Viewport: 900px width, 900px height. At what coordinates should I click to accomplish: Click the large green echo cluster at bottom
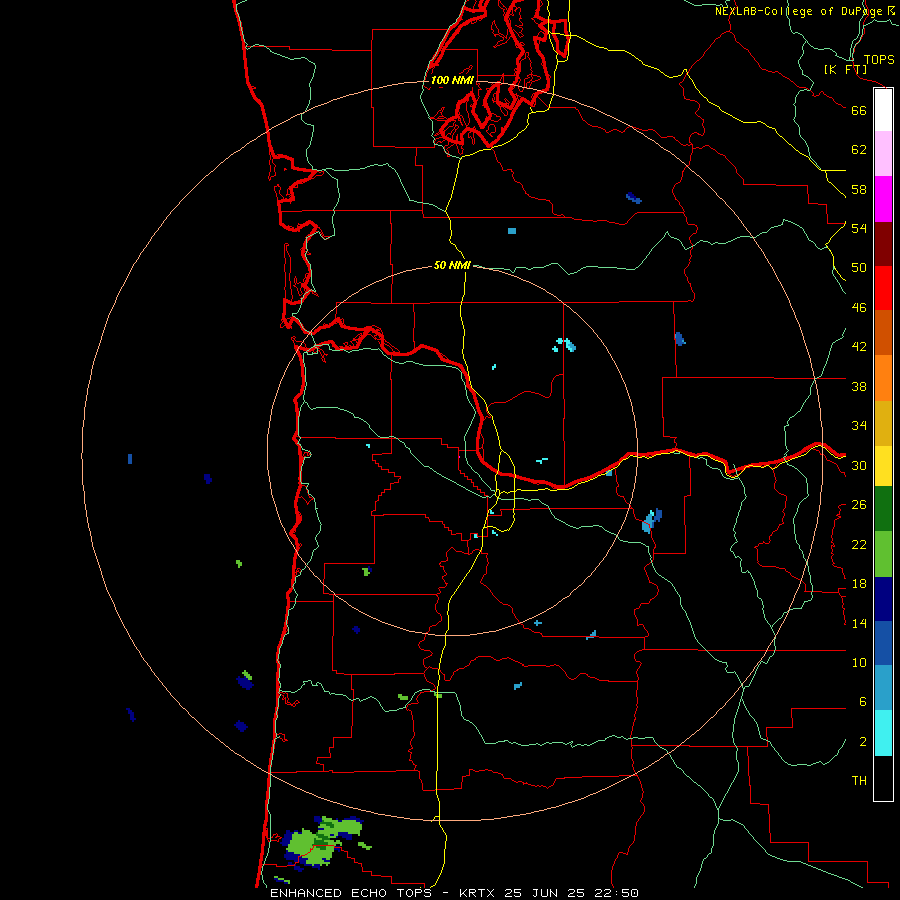tap(321, 843)
